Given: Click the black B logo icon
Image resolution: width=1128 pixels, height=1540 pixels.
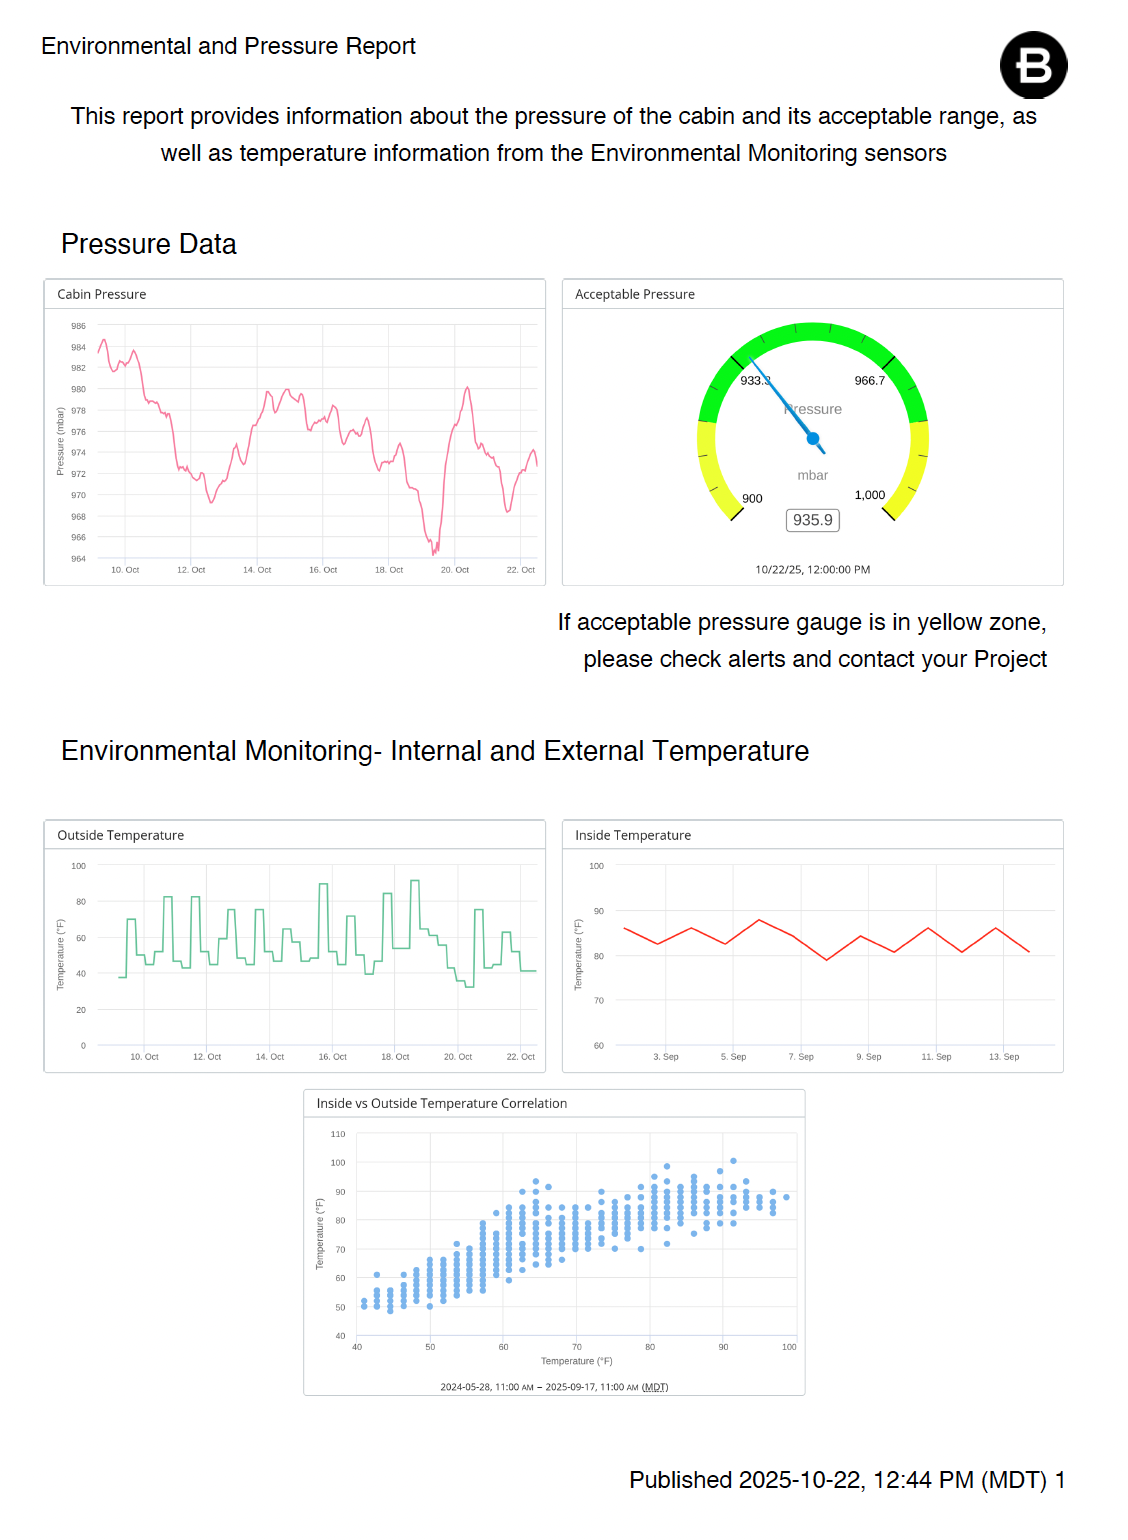Looking at the screenshot, I should pyautogui.click(x=1033, y=65).
